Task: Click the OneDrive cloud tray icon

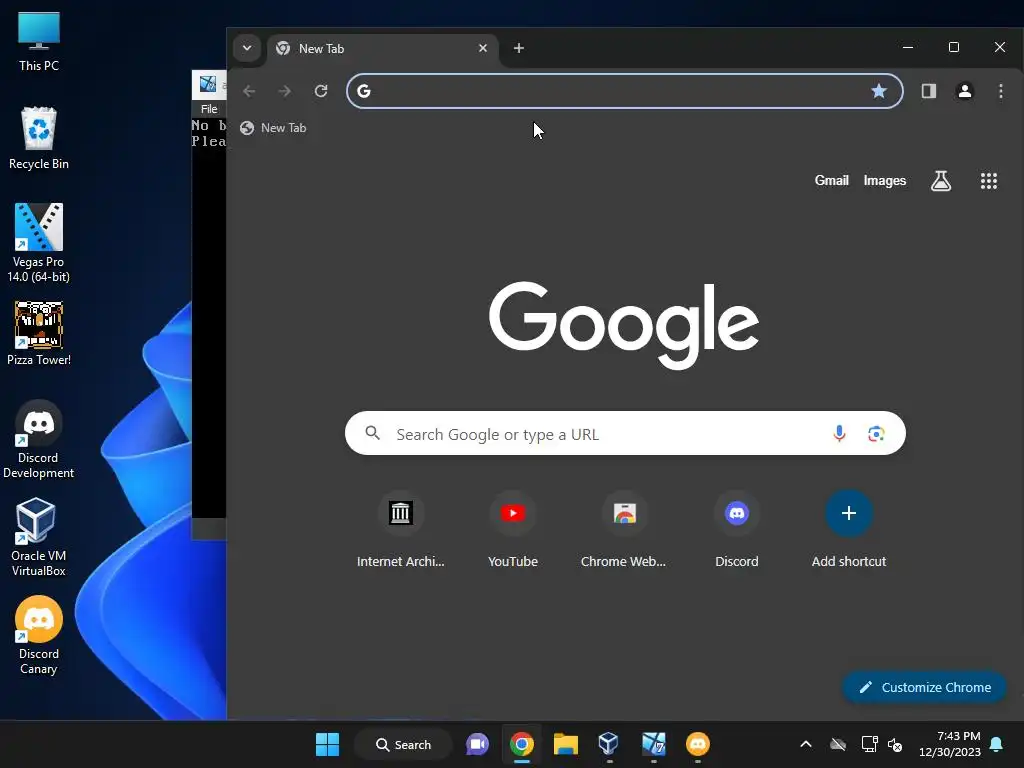Action: [x=838, y=744]
